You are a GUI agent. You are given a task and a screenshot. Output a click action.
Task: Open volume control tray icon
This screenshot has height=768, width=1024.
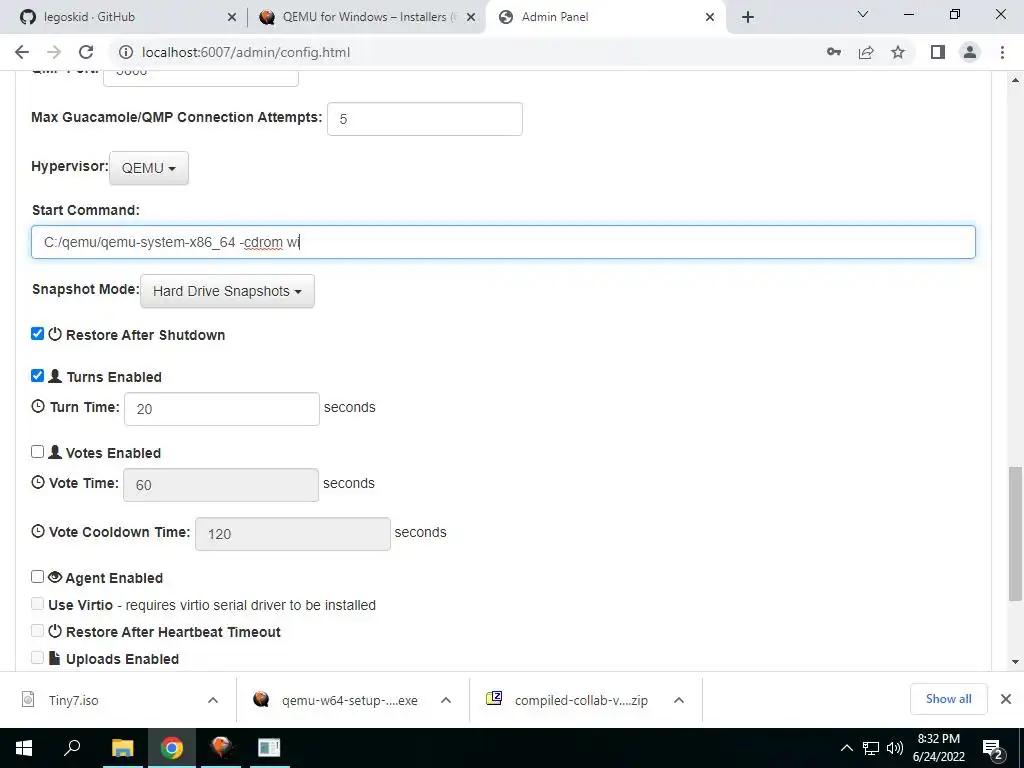coord(895,748)
